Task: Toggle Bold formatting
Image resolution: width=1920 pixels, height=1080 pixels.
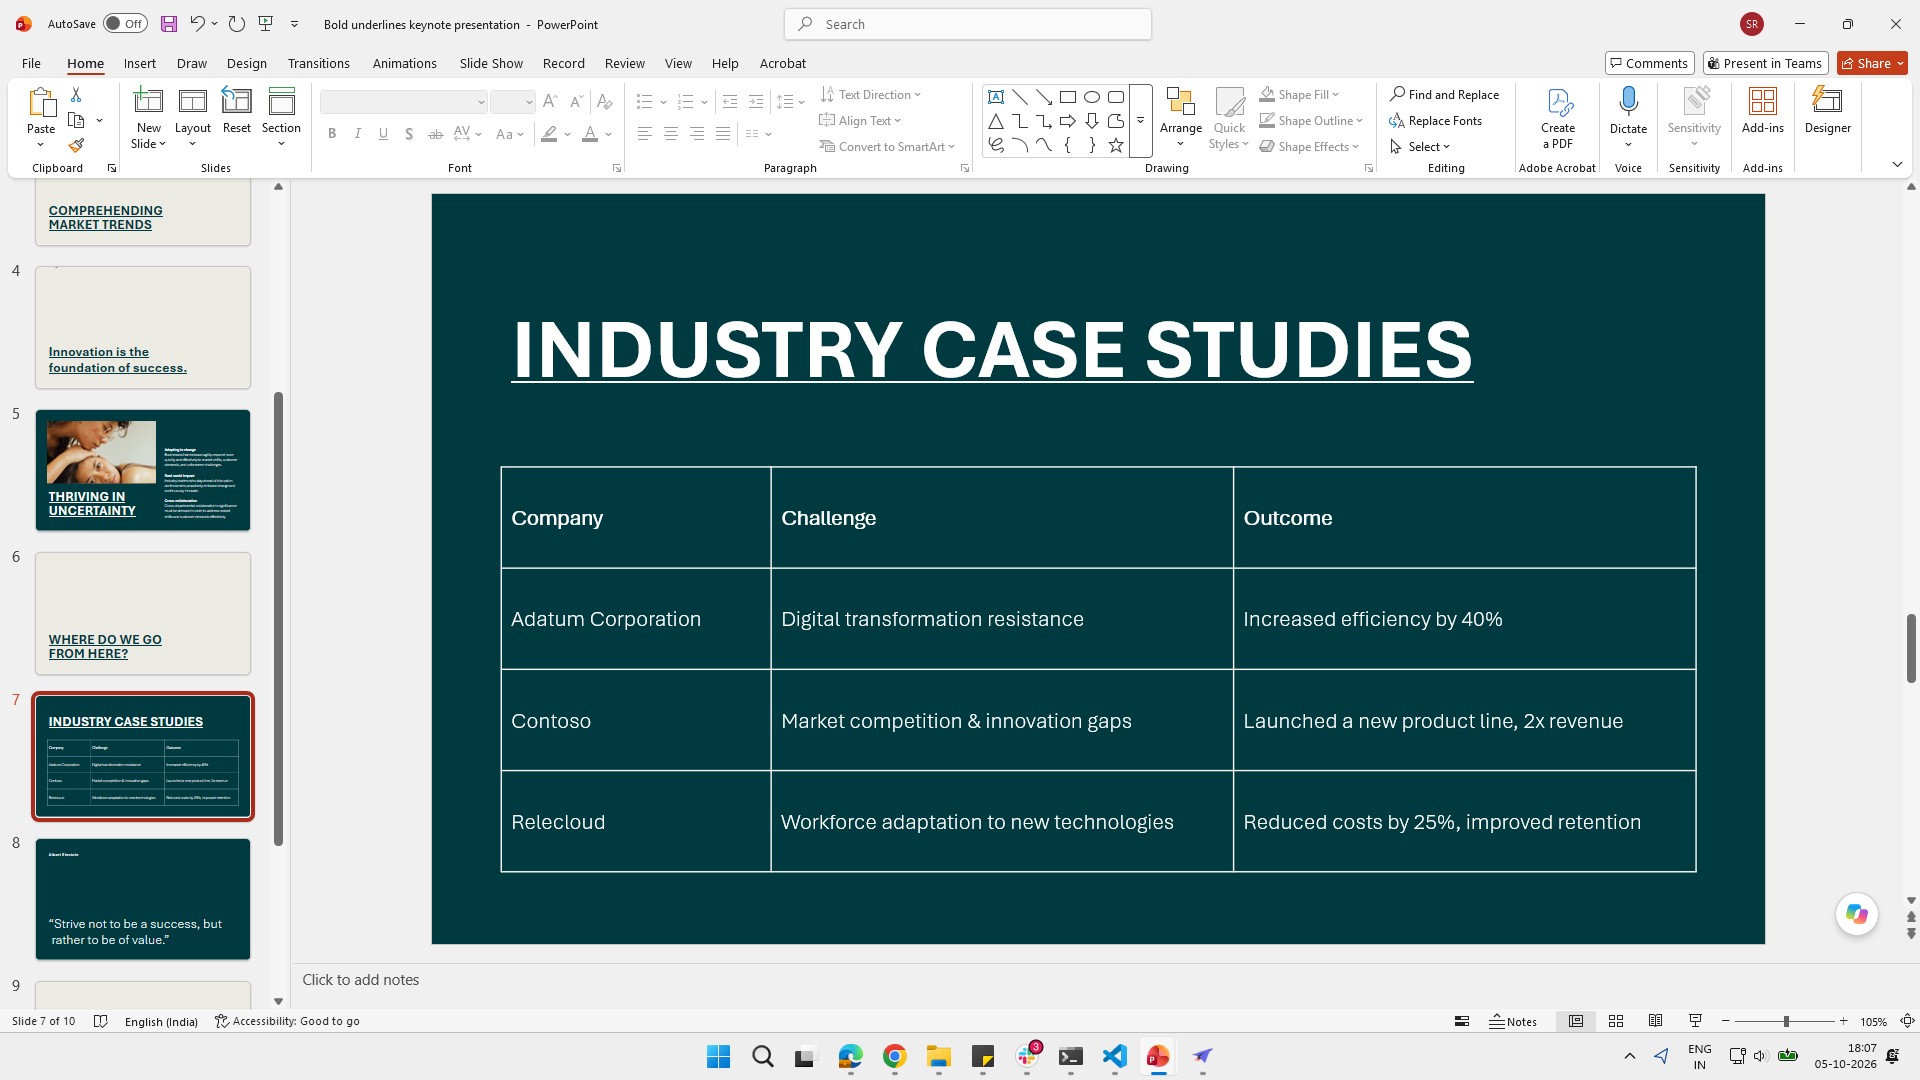Action: pyautogui.click(x=332, y=133)
